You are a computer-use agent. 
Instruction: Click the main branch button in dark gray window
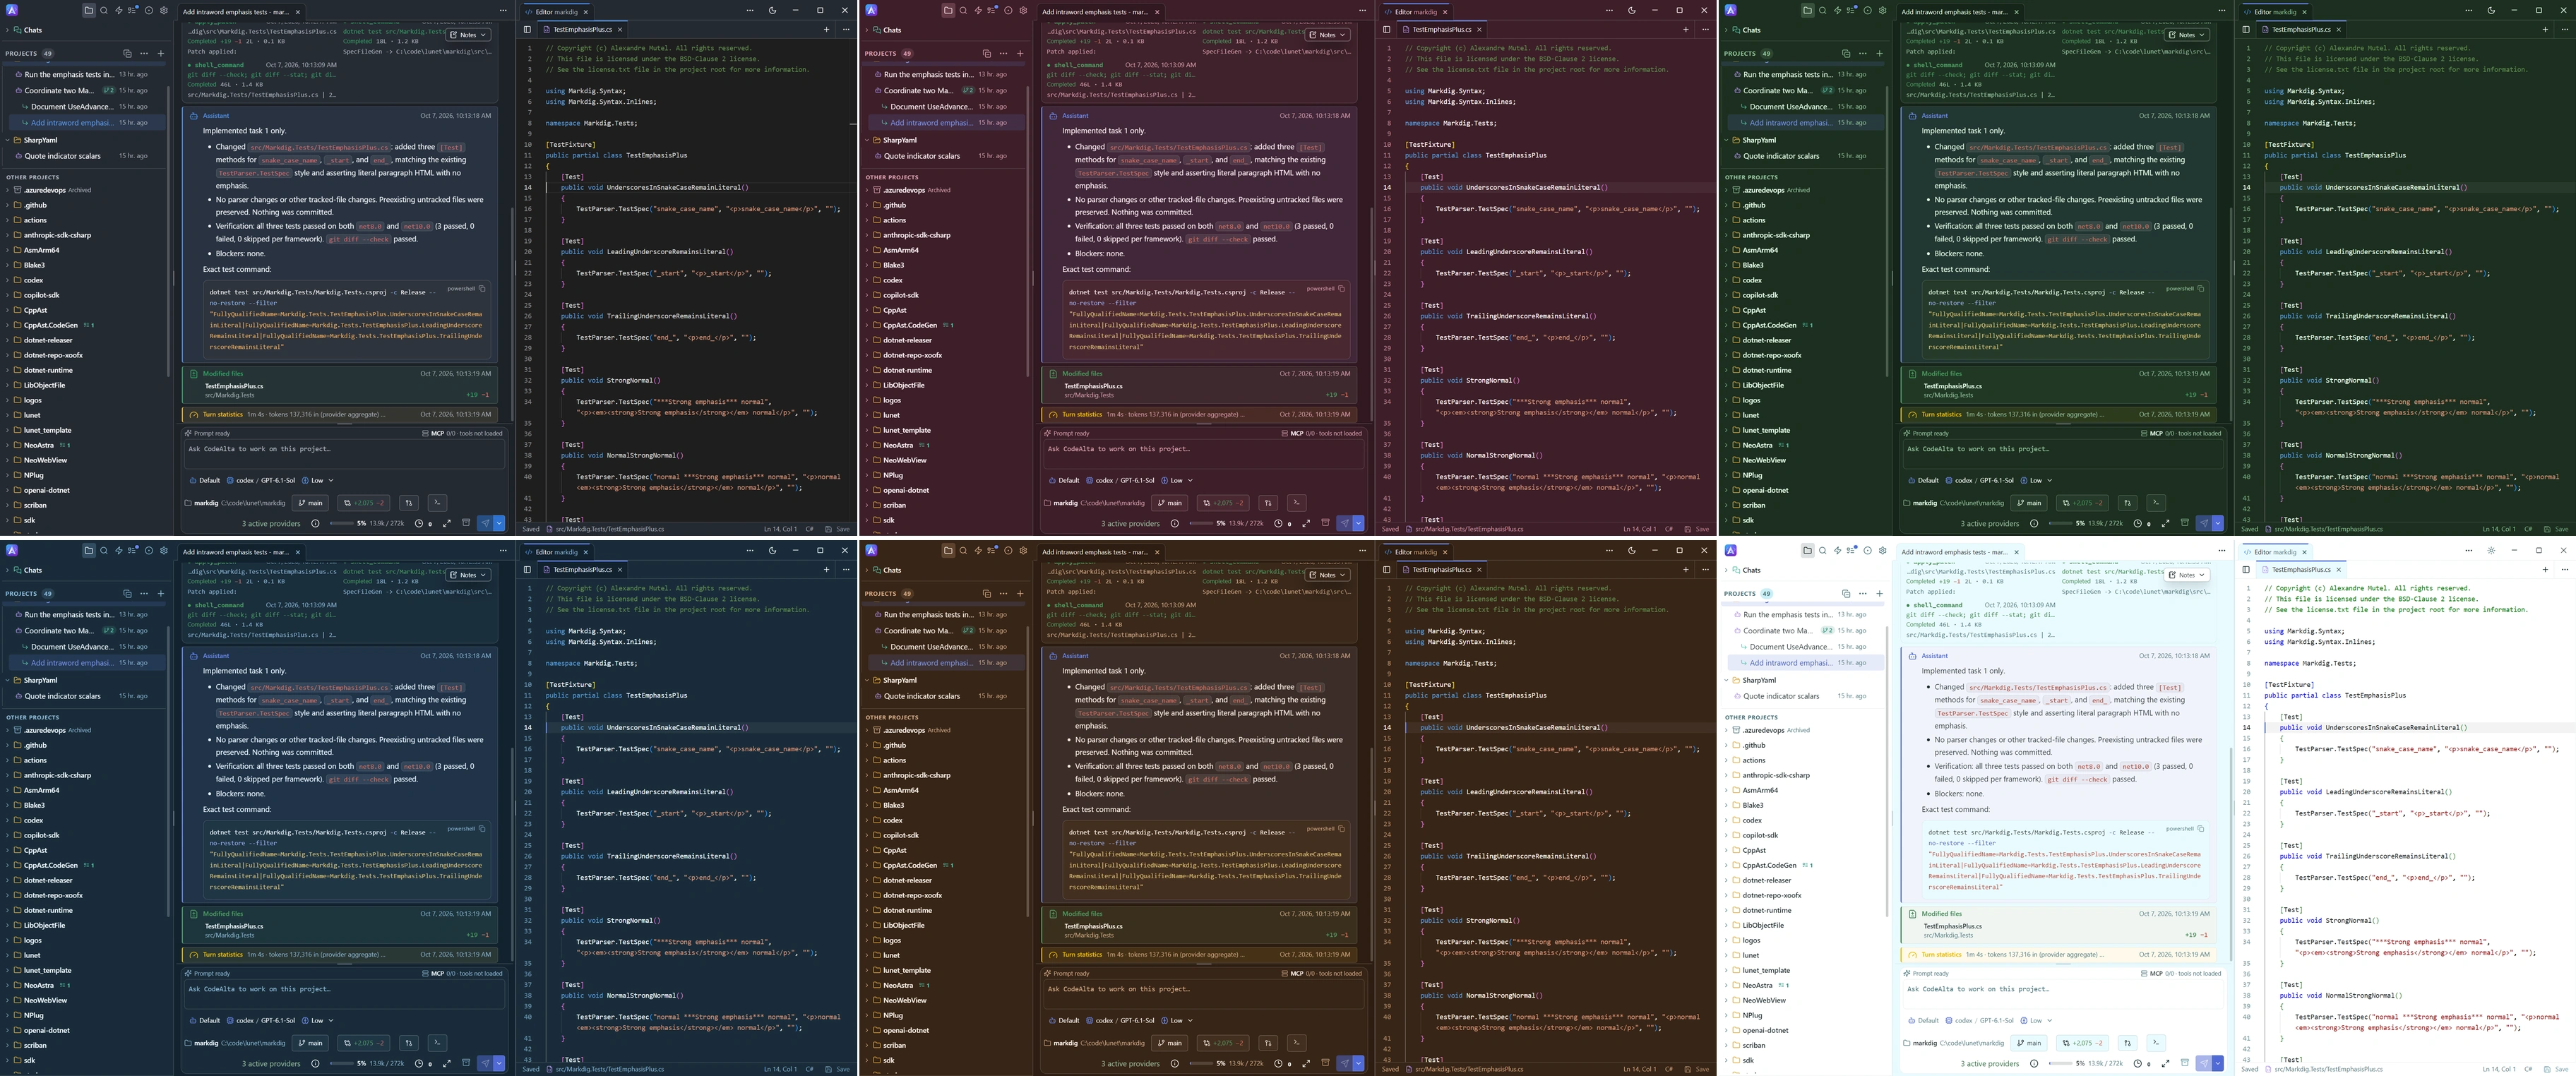click(311, 503)
